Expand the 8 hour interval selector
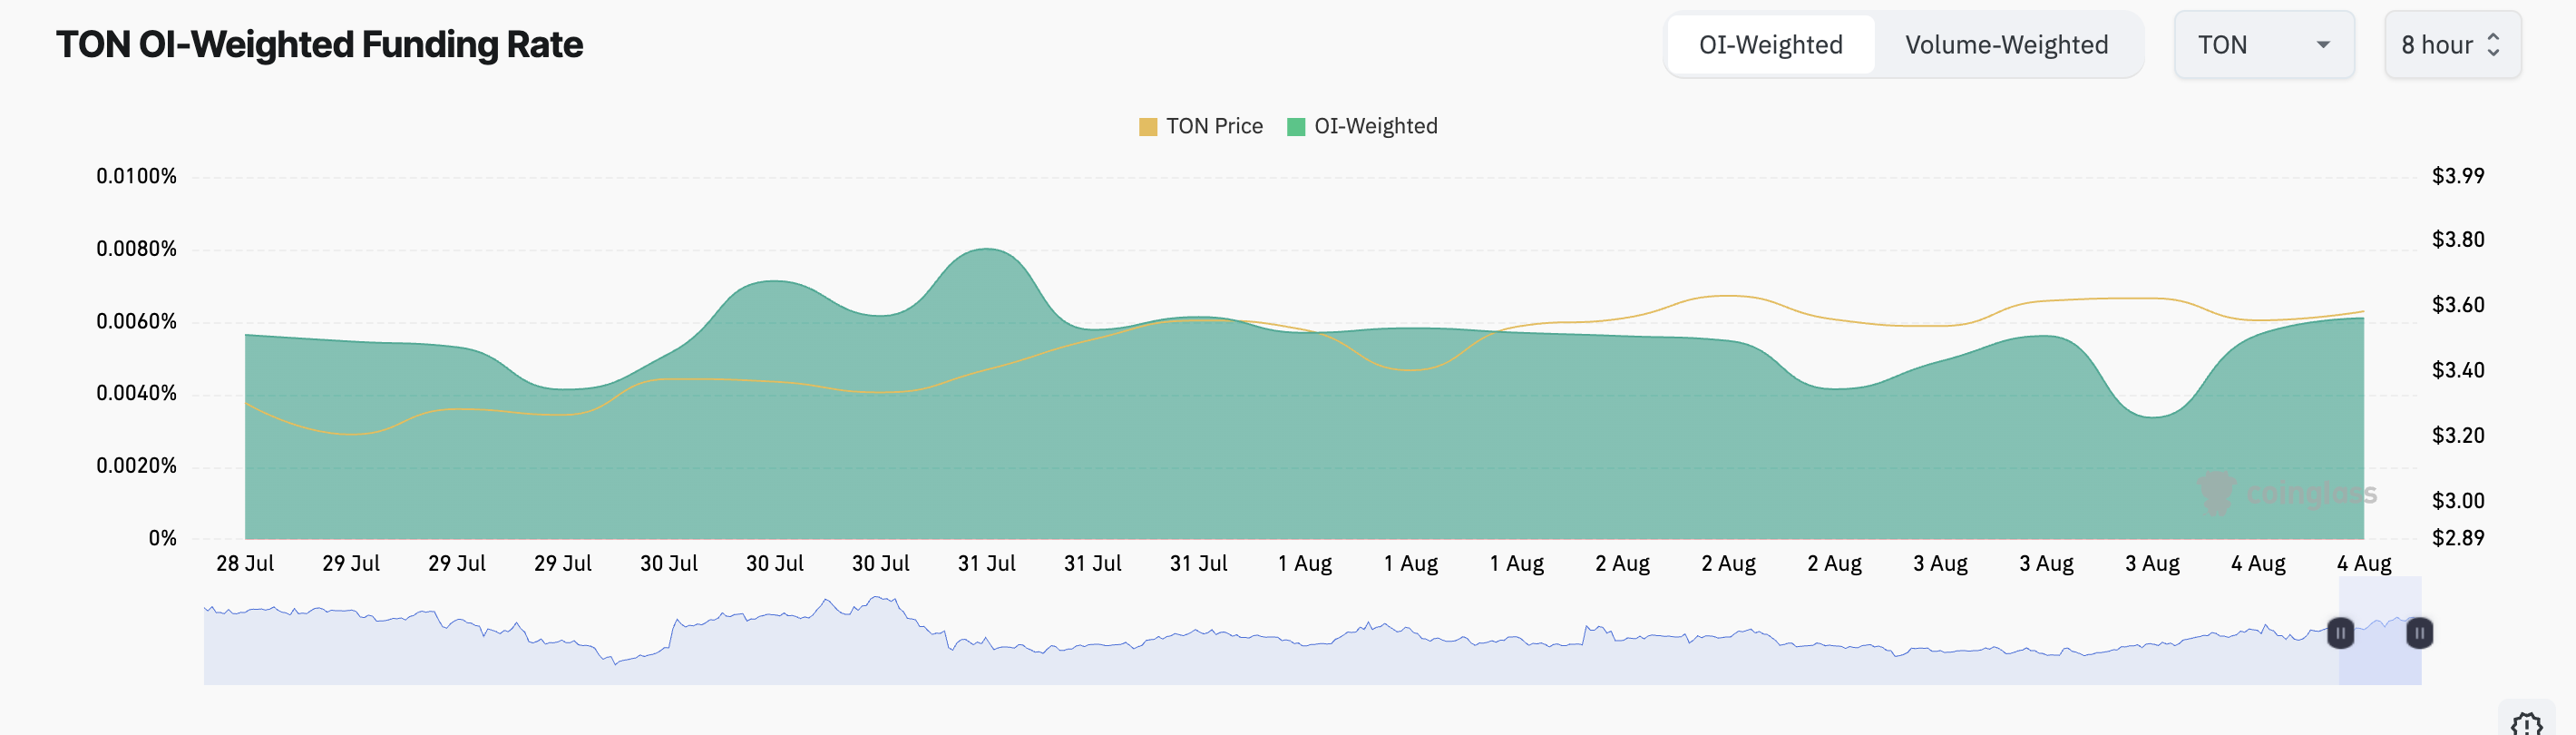The height and width of the screenshot is (735, 2576). click(2450, 44)
